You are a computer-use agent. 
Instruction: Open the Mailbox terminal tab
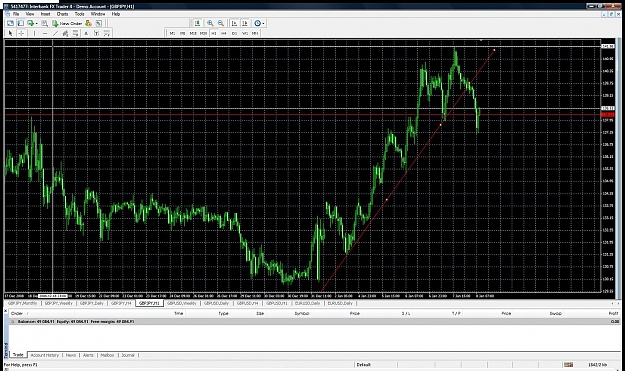click(x=107, y=355)
